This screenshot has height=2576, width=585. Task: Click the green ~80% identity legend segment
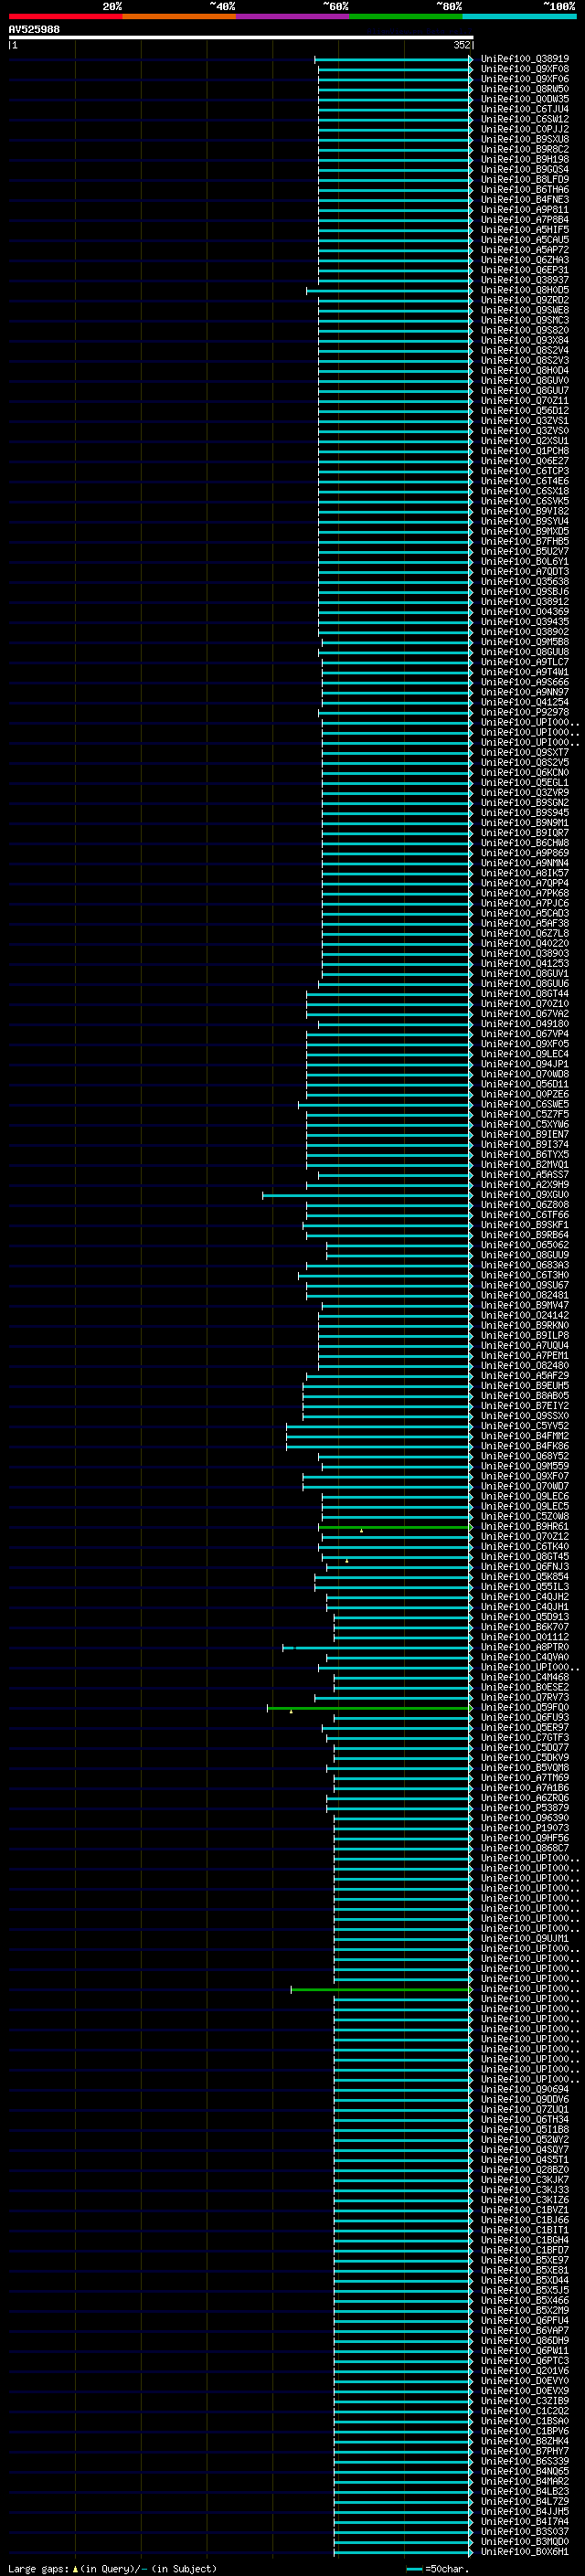coord(406,16)
